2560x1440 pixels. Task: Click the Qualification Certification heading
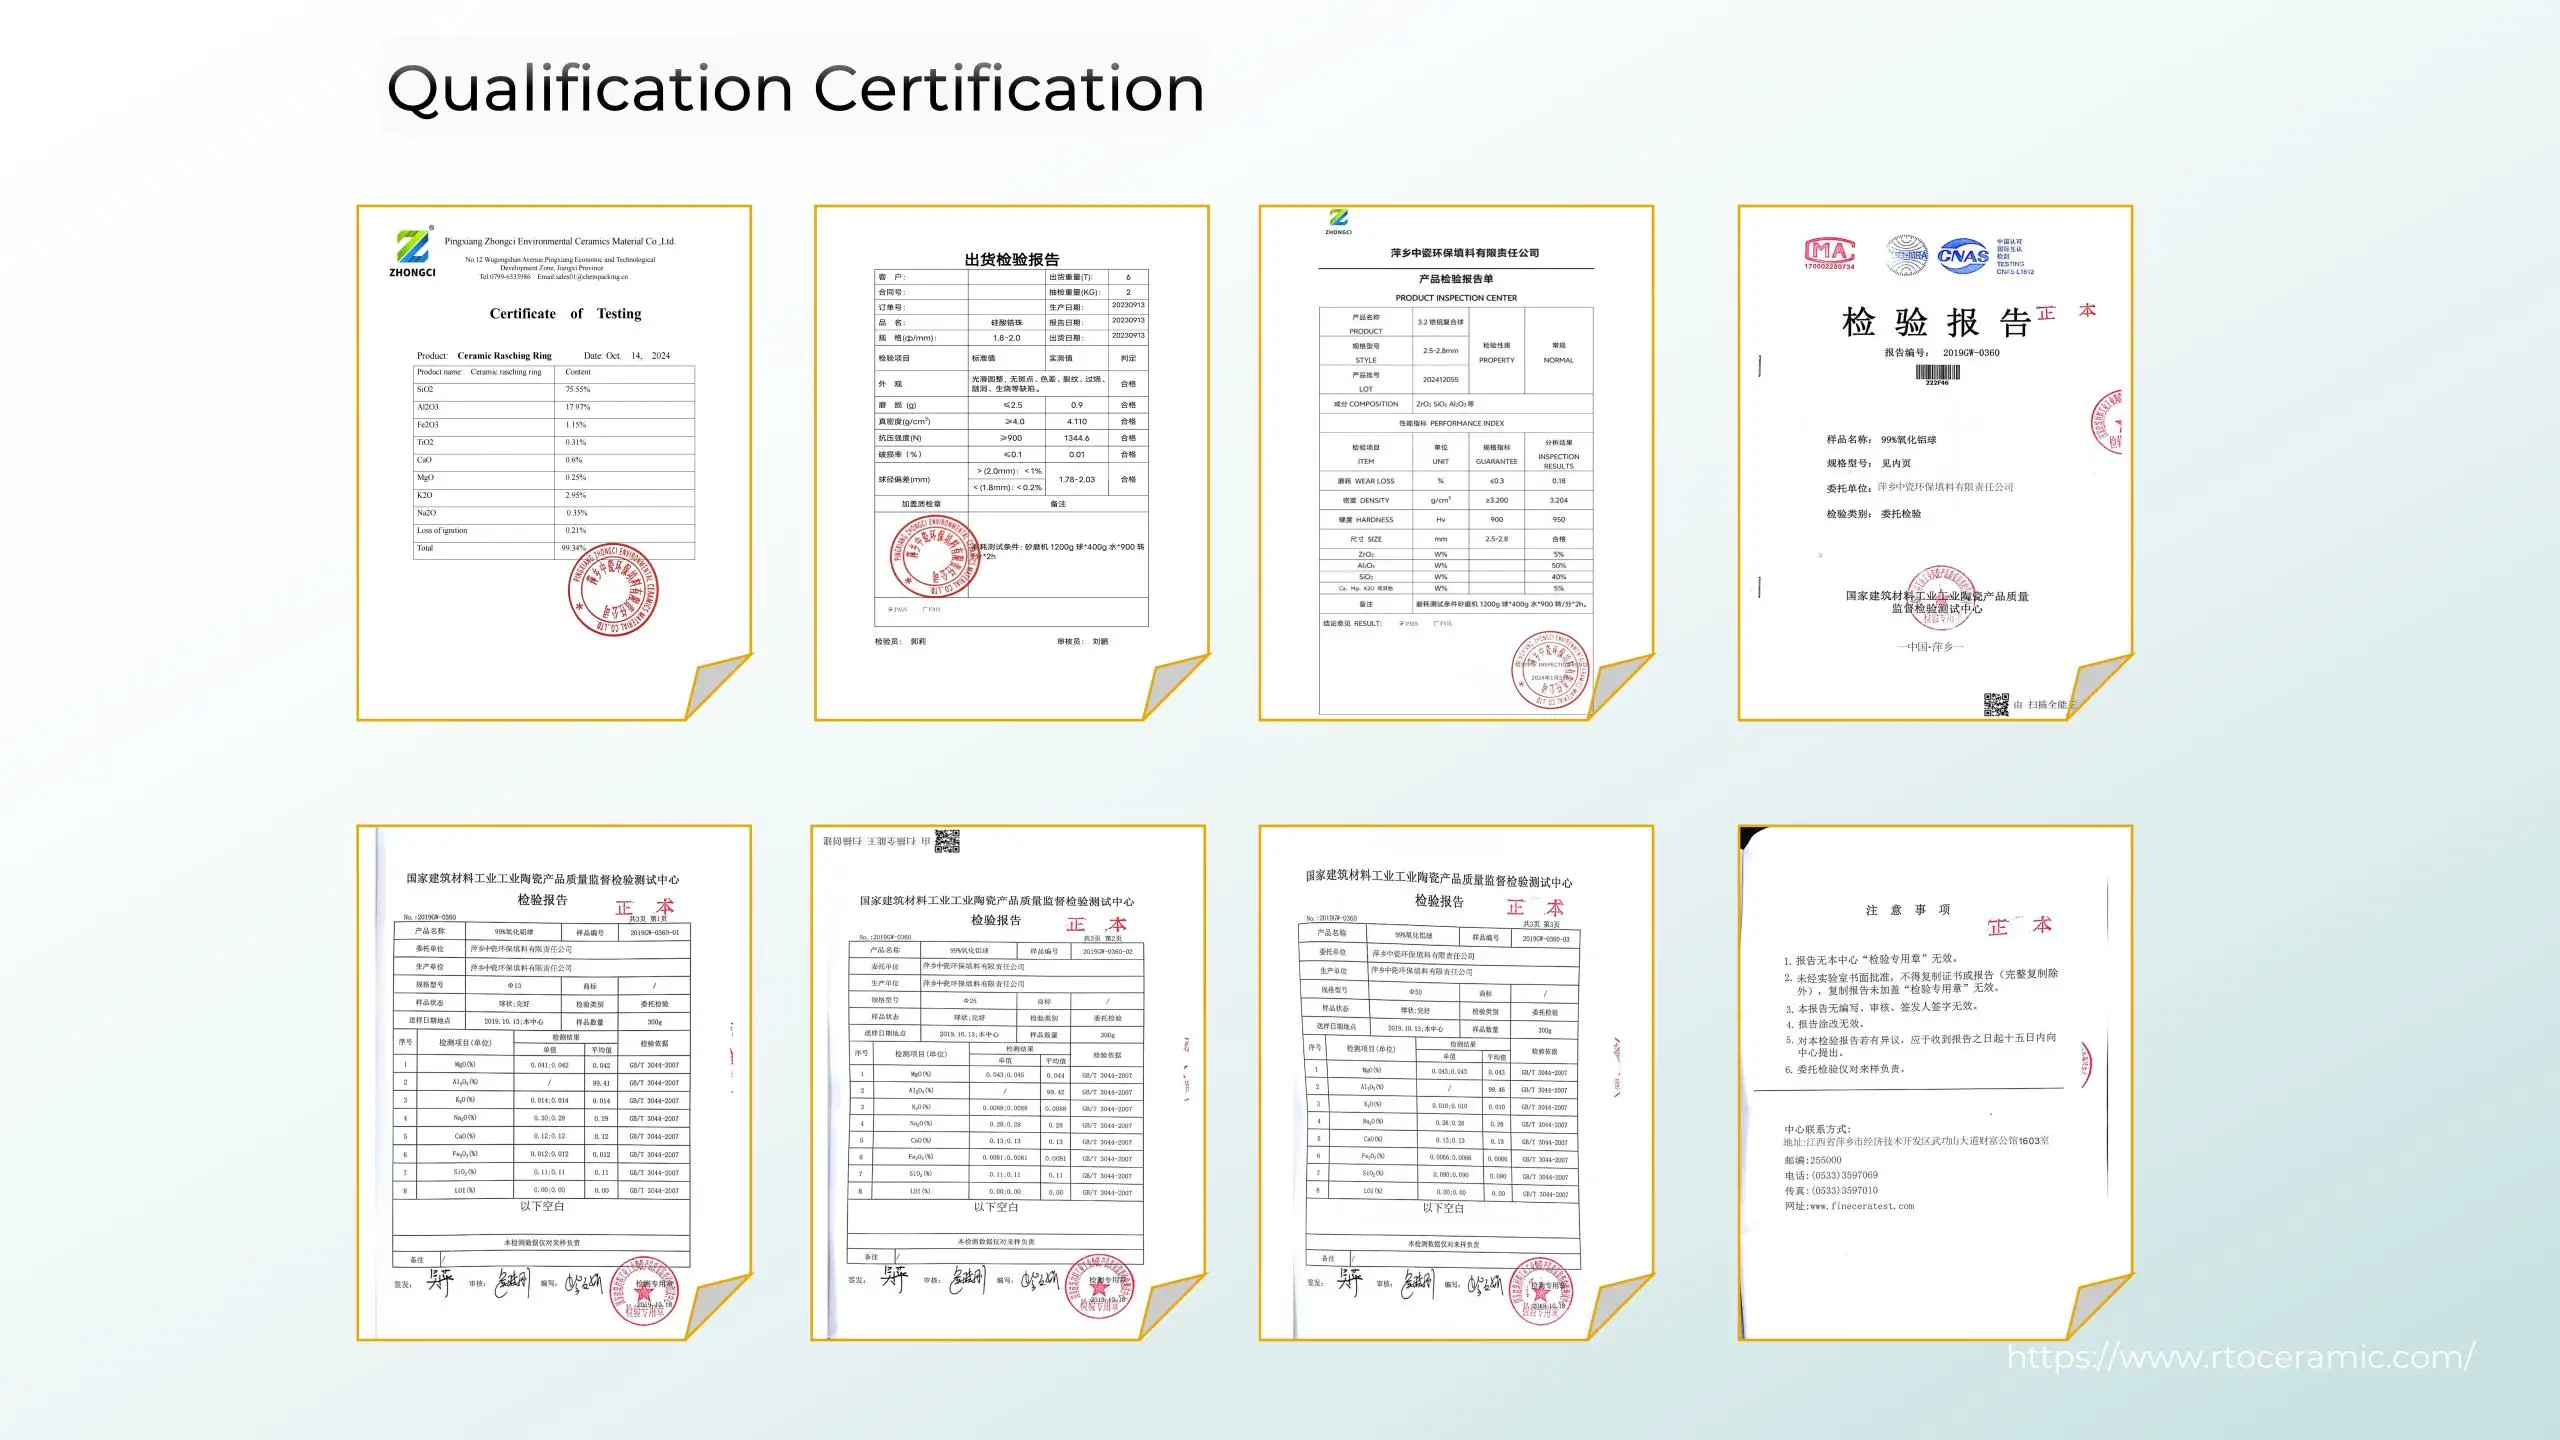click(795, 88)
